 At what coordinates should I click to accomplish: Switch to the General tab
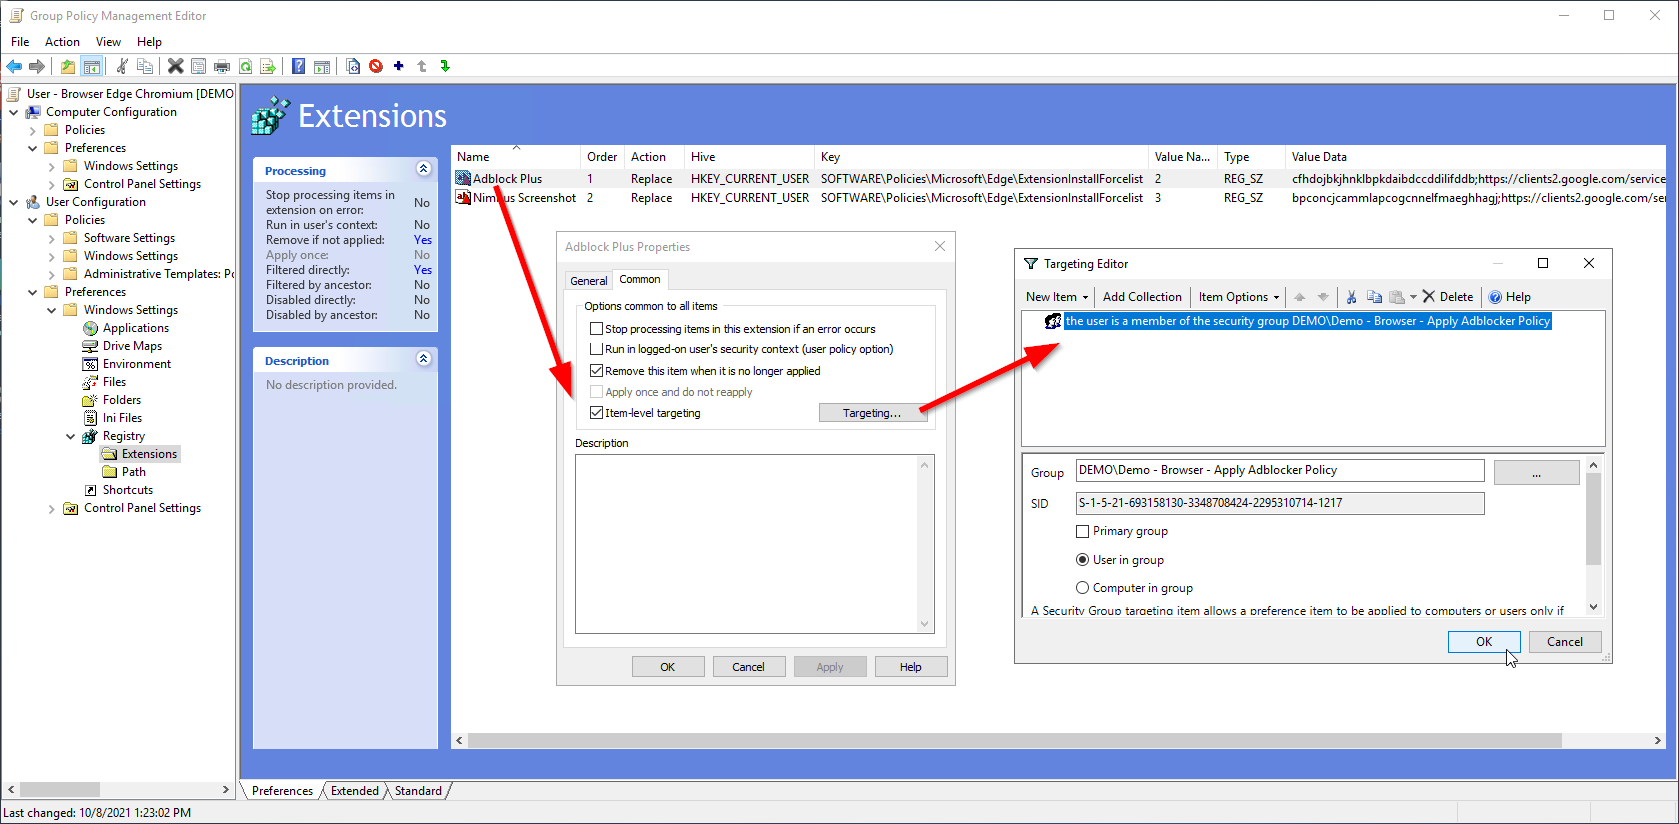pyautogui.click(x=588, y=281)
